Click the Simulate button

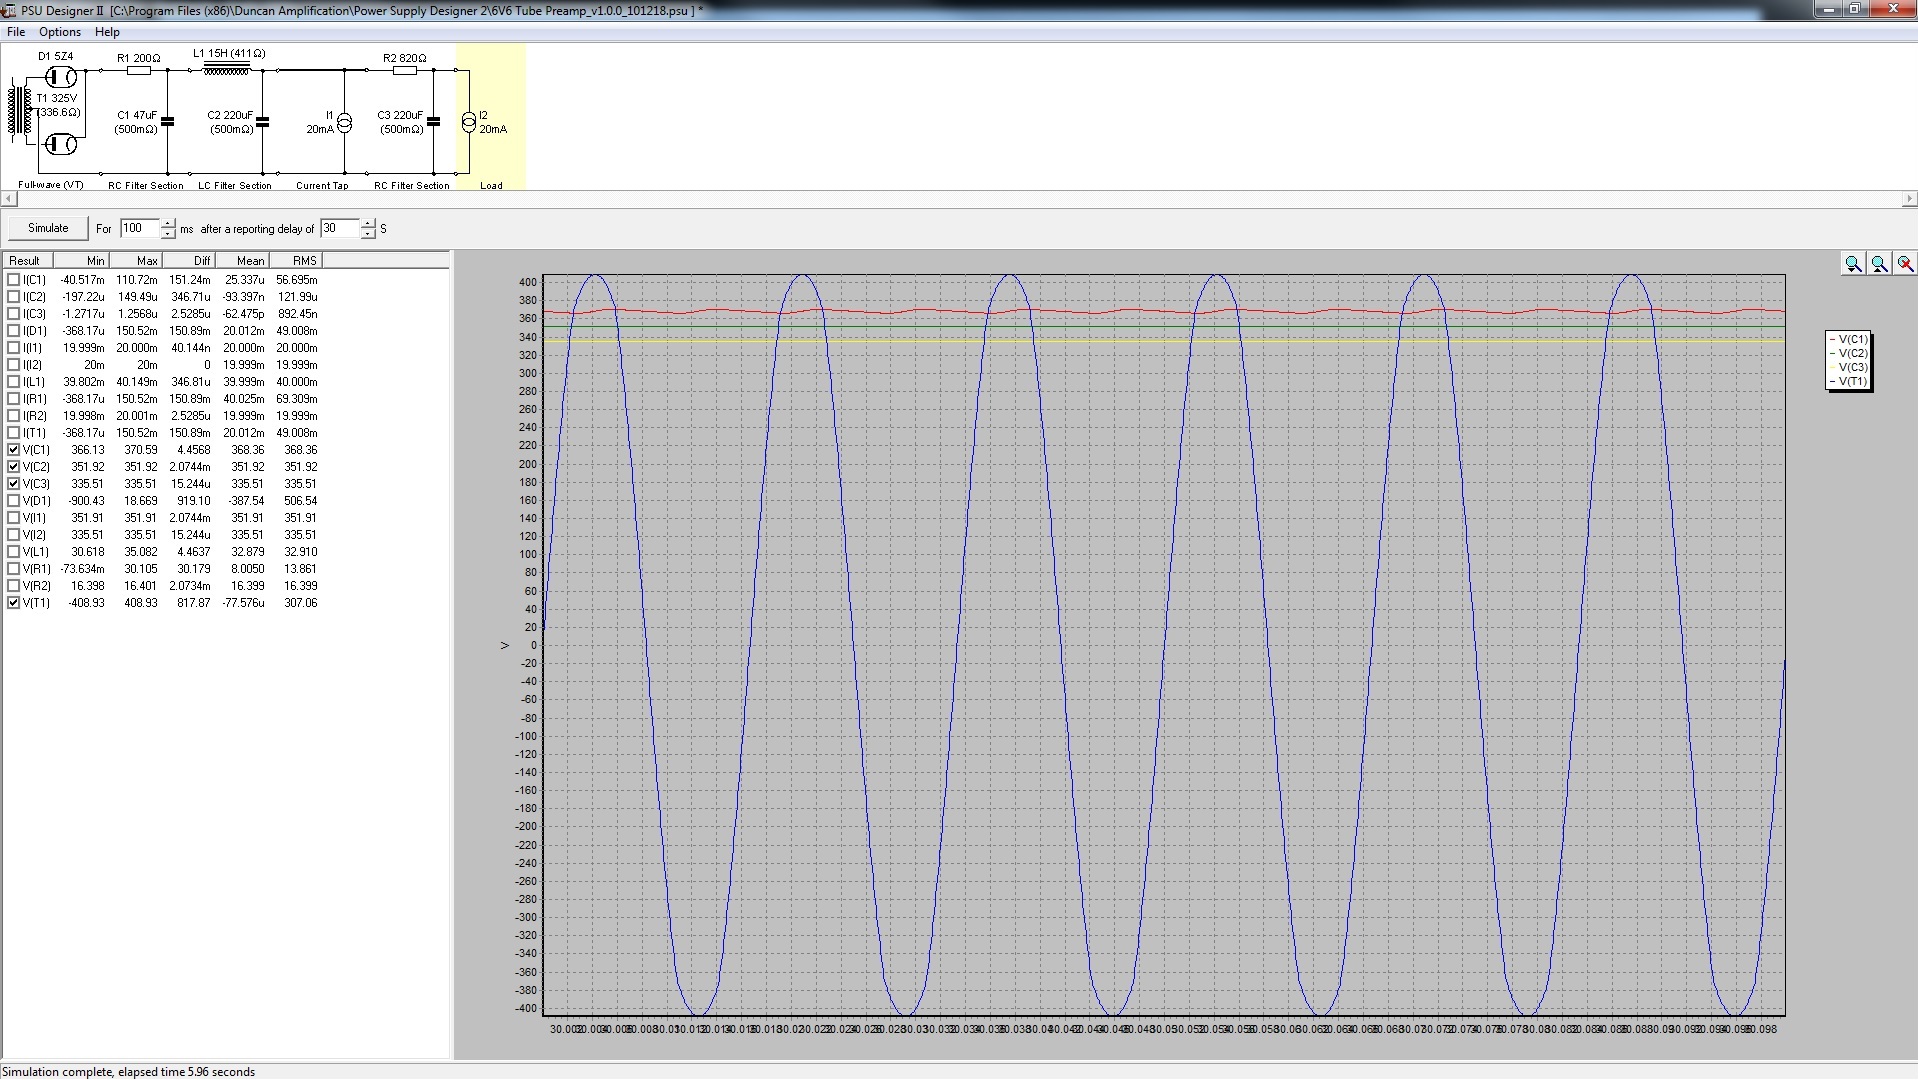coord(48,228)
